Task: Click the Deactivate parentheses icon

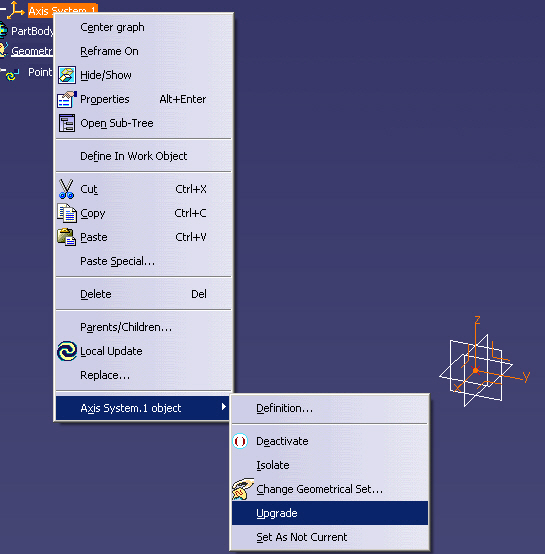Action: (x=240, y=441)
